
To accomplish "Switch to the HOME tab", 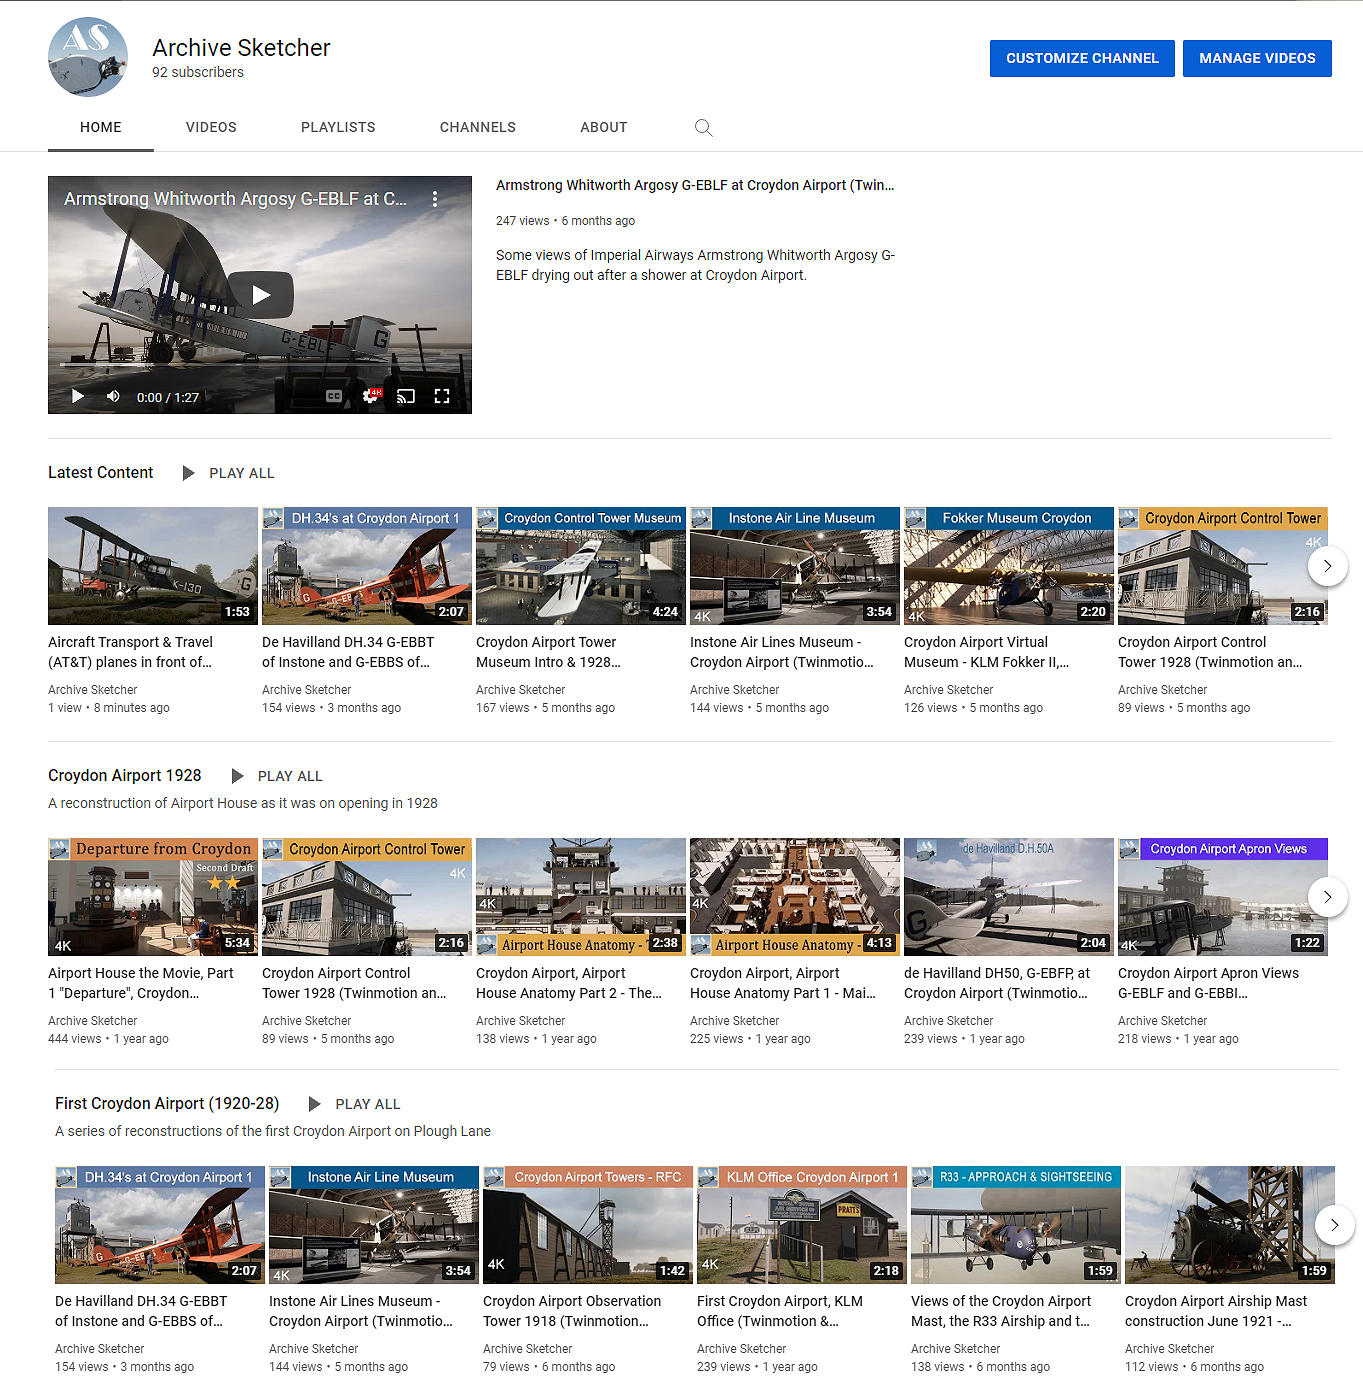I will click(101, 127).
